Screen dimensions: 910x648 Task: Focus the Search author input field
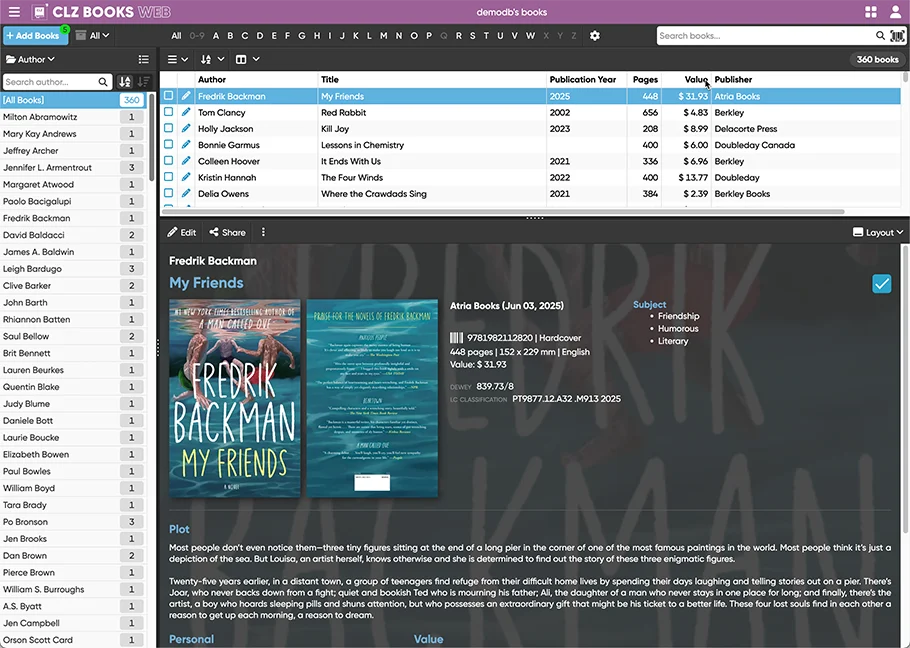pyautogui.click(x=50, y=82)
